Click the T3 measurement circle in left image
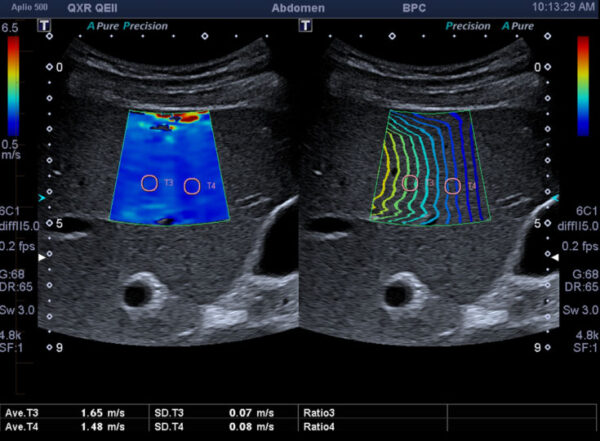 149,183
